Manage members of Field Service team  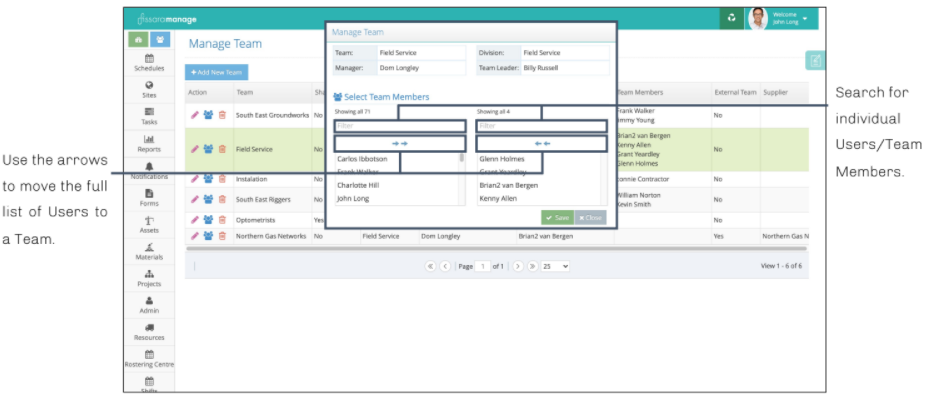point(208,149)
